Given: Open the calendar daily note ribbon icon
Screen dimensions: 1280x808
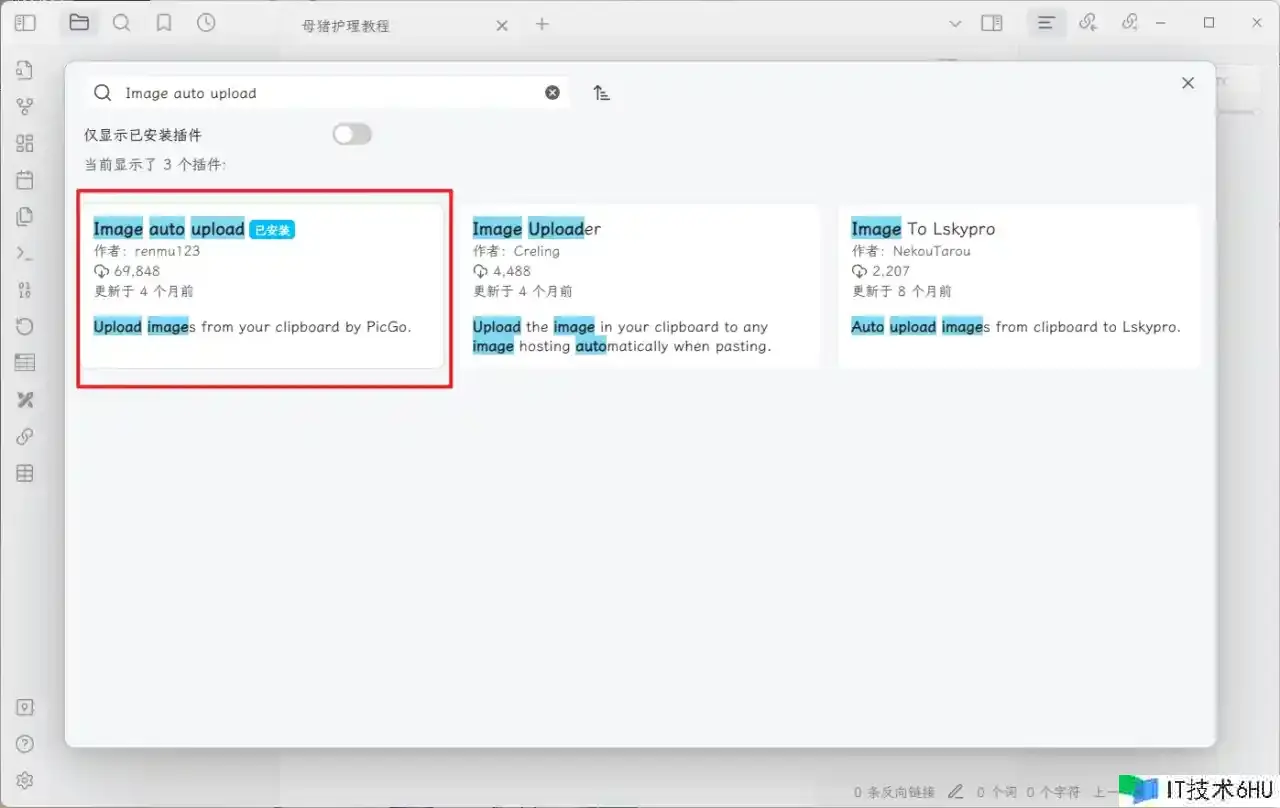Looking at the screenshot, I should click(x=25, y=180).
